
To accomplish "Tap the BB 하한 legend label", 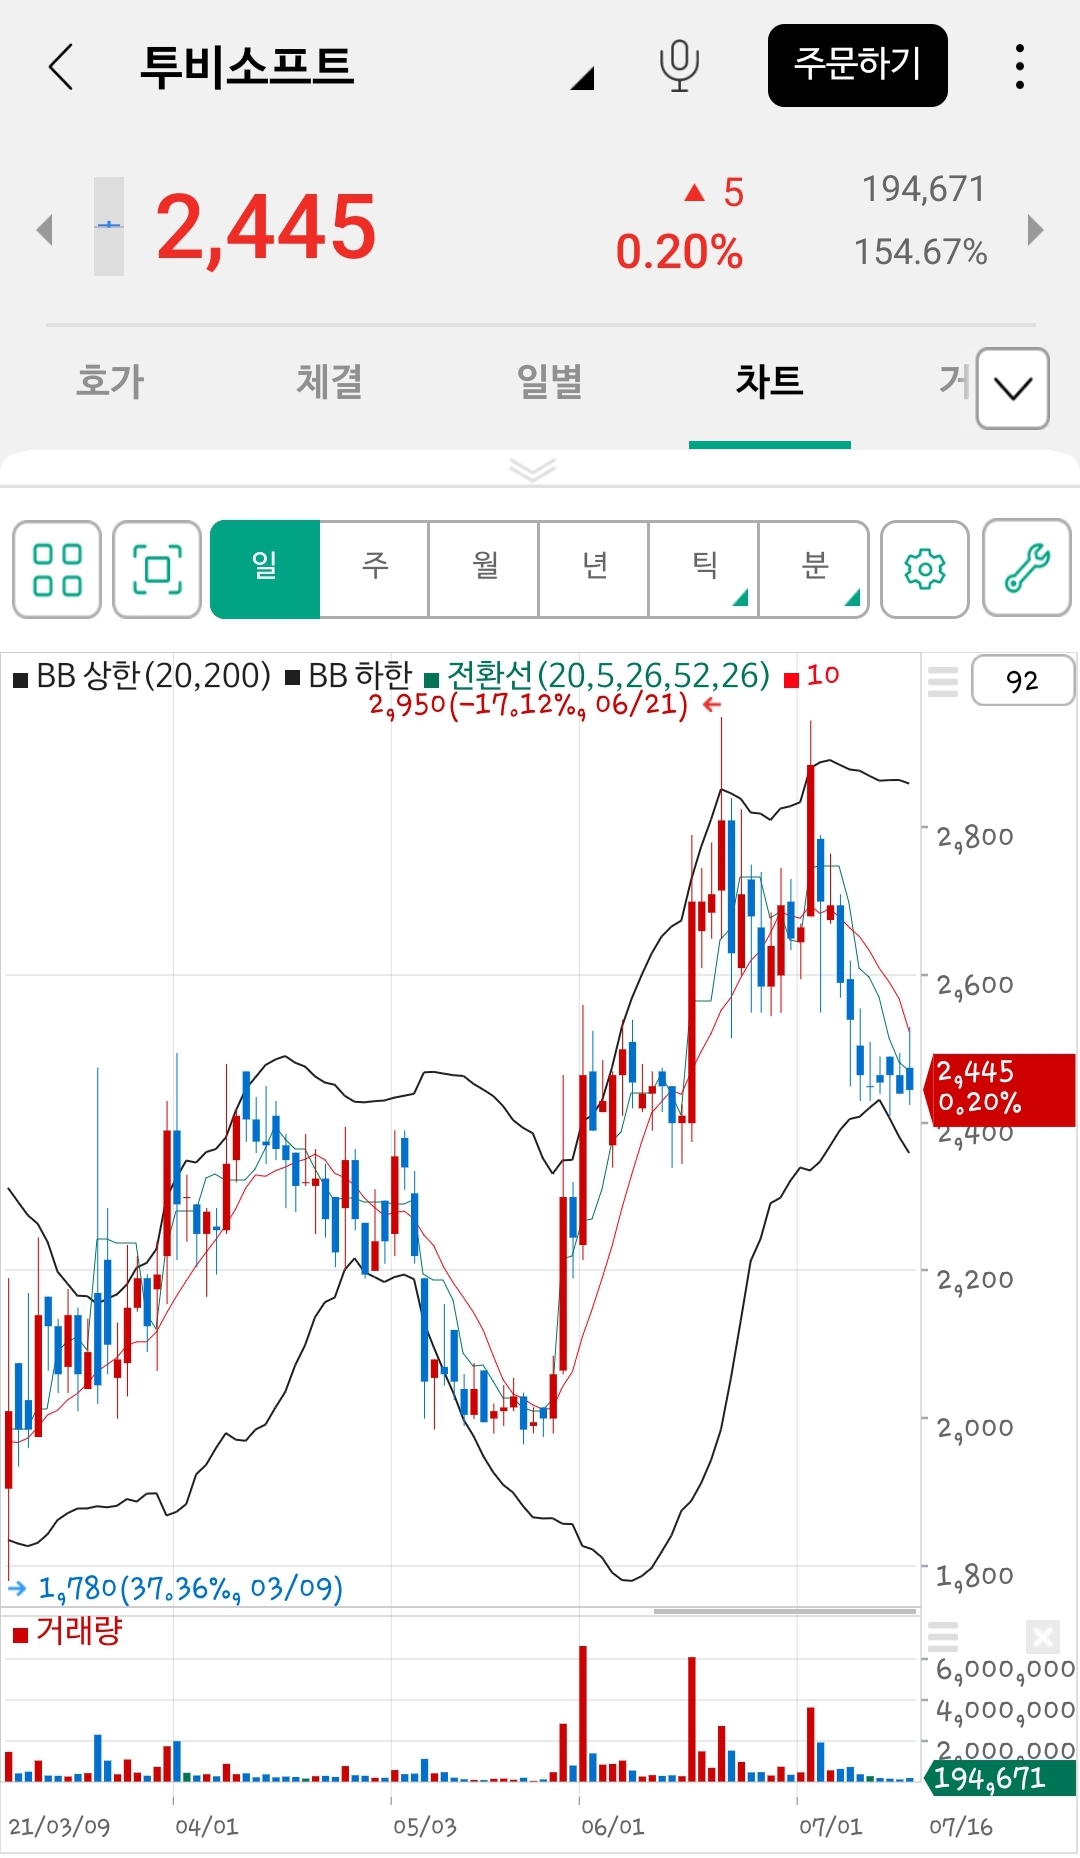I will click(x=348, y=677).
